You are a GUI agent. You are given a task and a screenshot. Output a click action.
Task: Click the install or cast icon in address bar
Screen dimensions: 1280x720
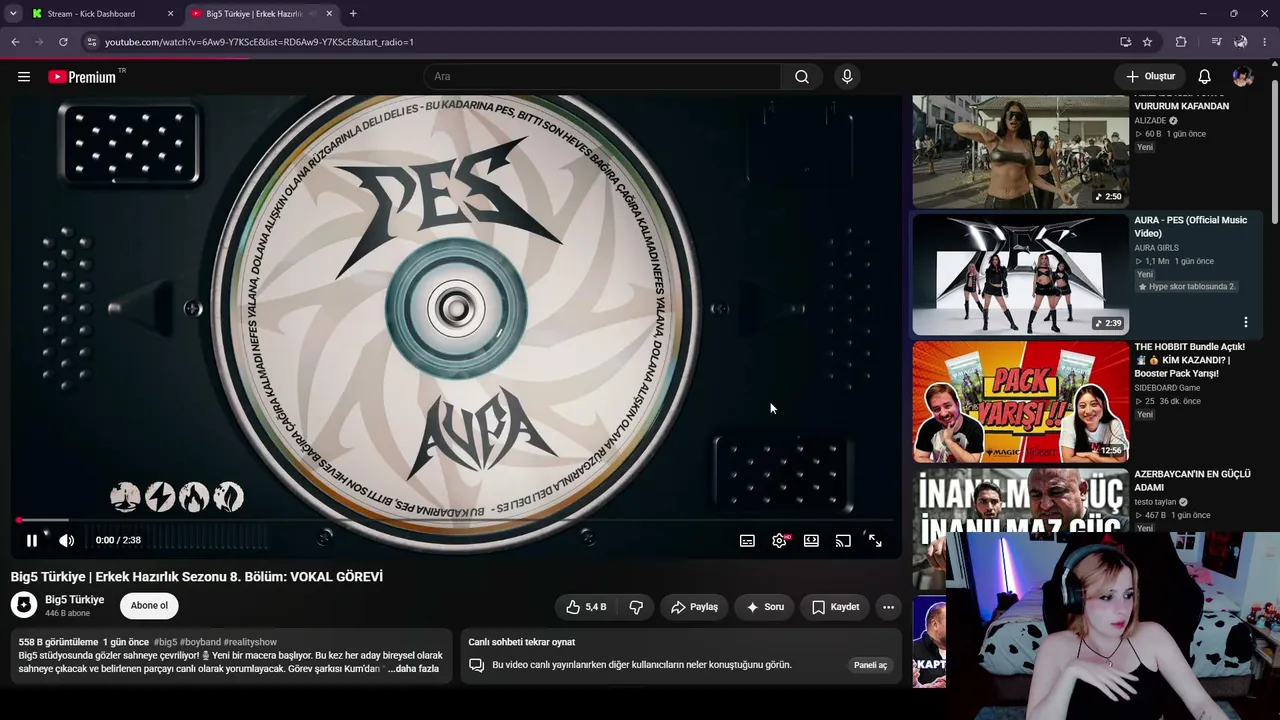coord(1125,42)
